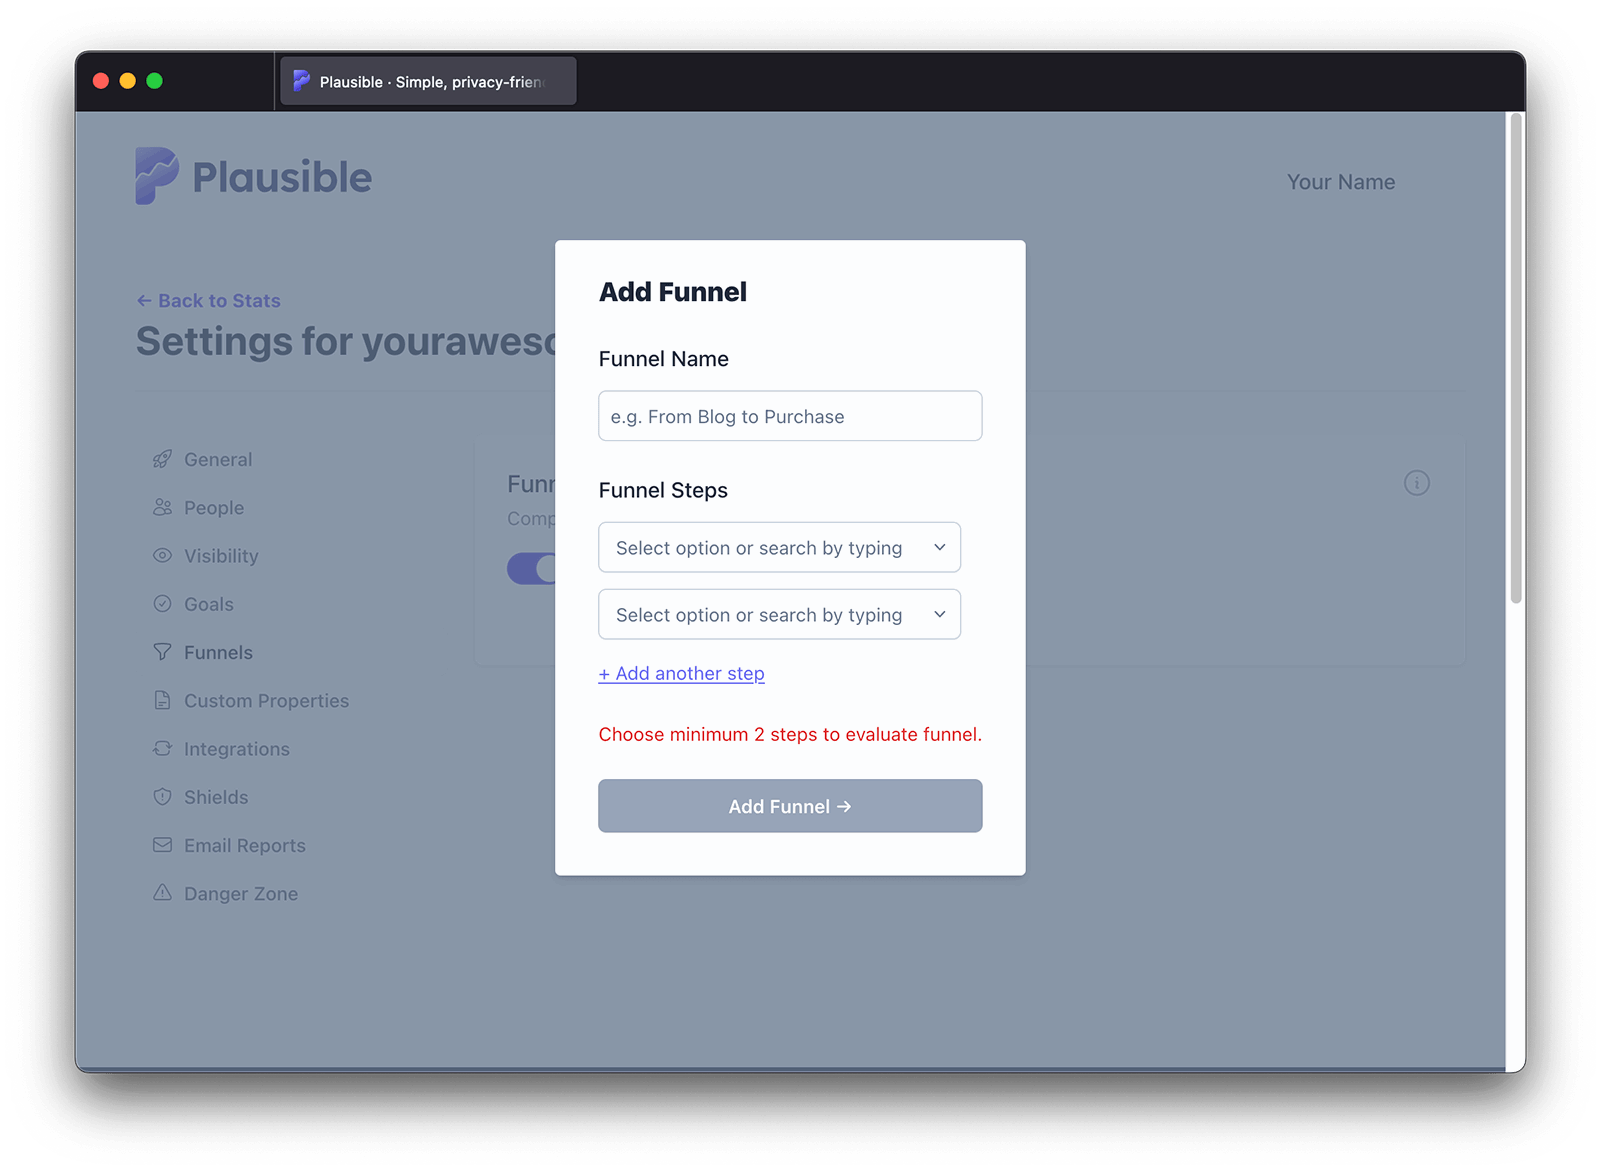Click the Add another step link
The width and height of the screenshot is (1600, 1171).
tap(681, 673)
